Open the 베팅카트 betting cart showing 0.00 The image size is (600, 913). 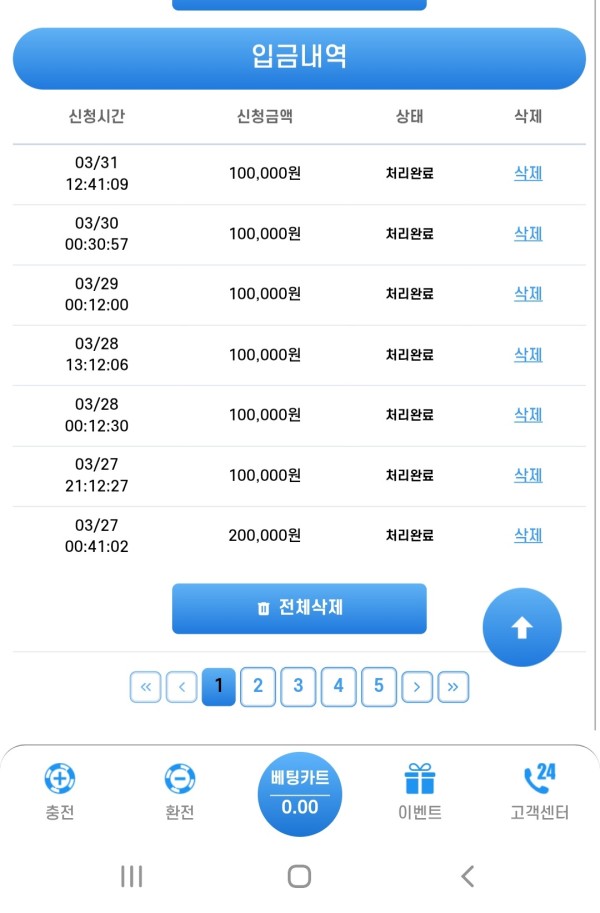(x=301, y=793)
